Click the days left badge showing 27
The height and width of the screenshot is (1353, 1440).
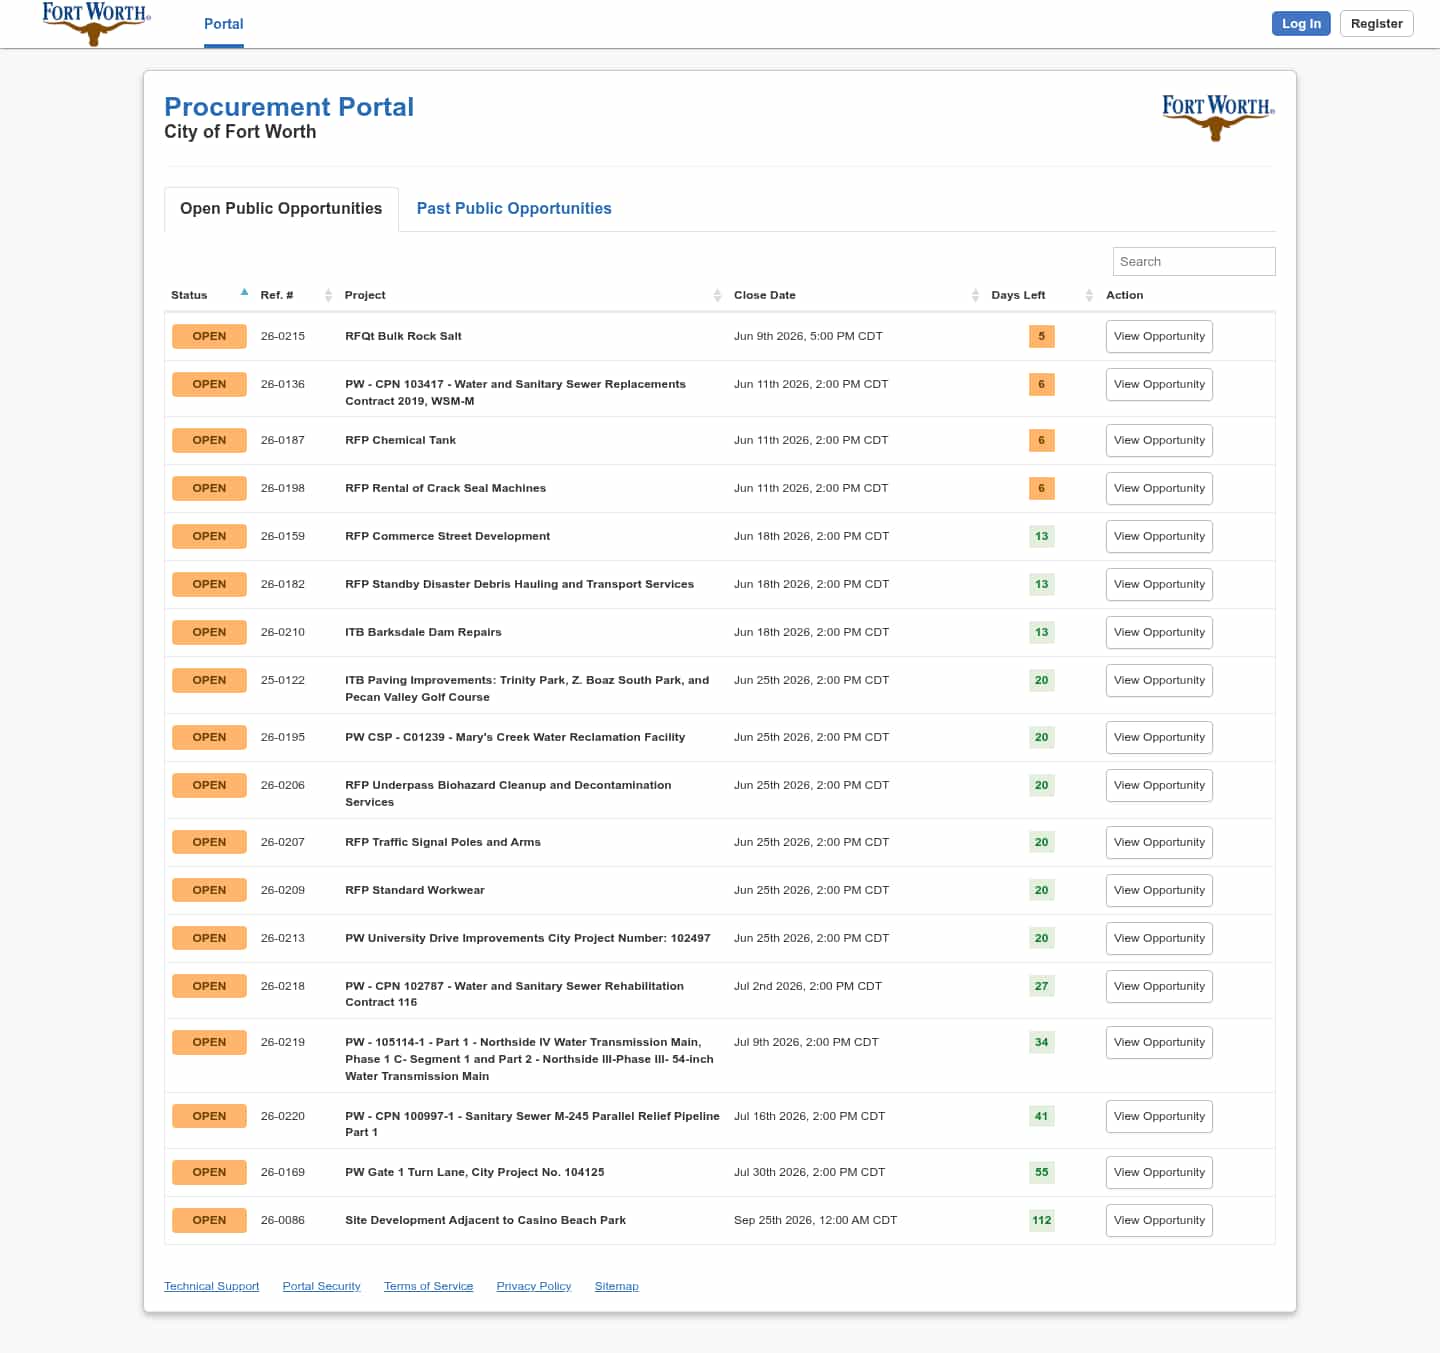pos(1041,986)
